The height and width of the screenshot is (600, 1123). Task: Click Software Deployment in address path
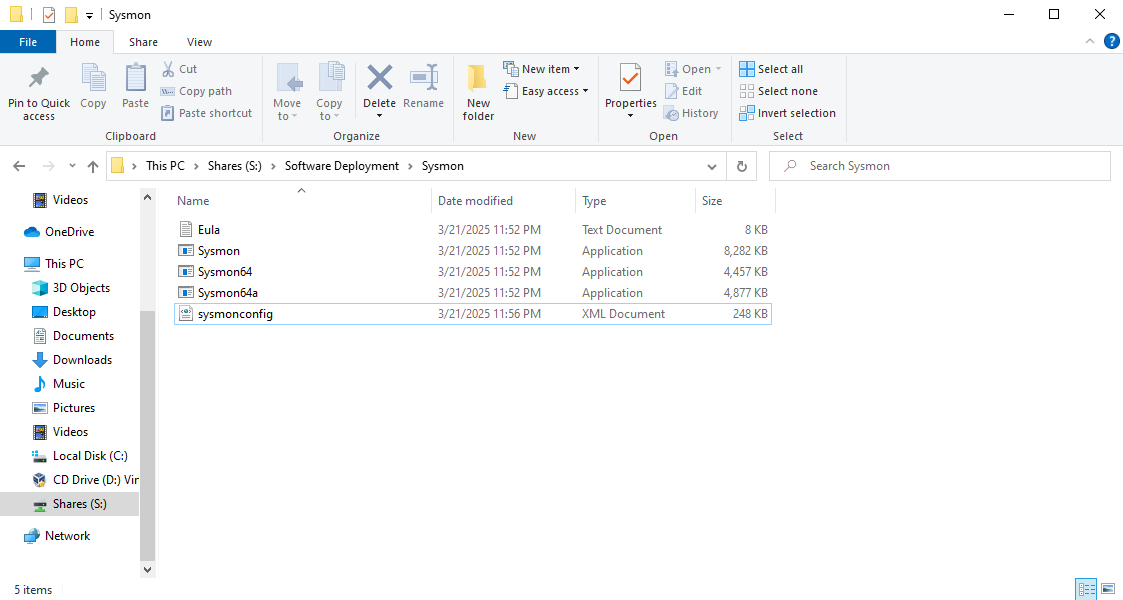[x=341, y=166]
